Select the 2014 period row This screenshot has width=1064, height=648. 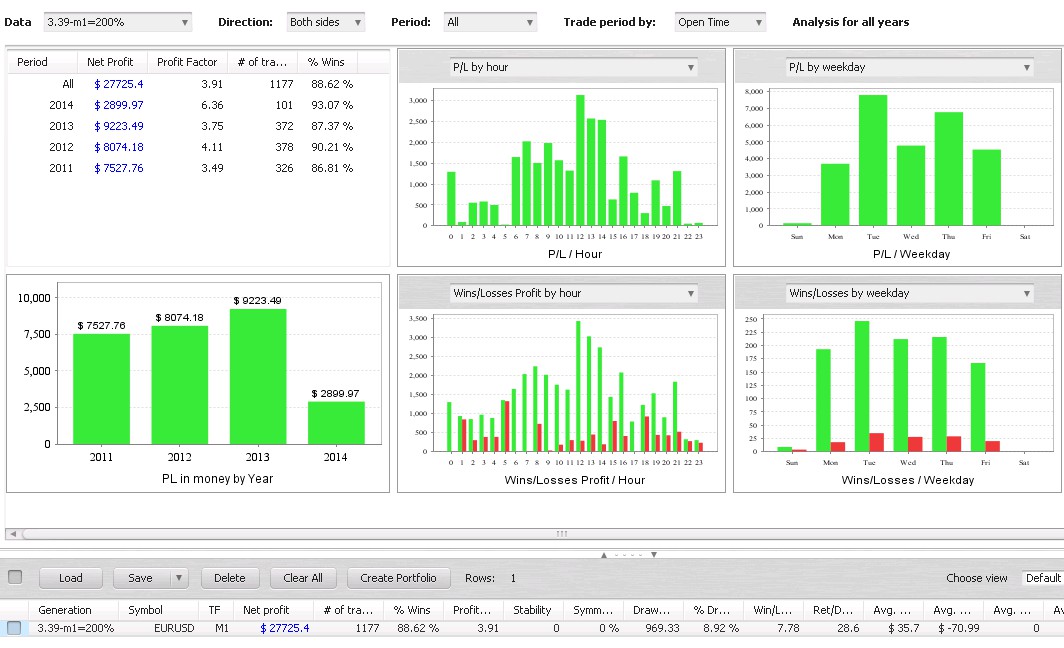point(198,105)
